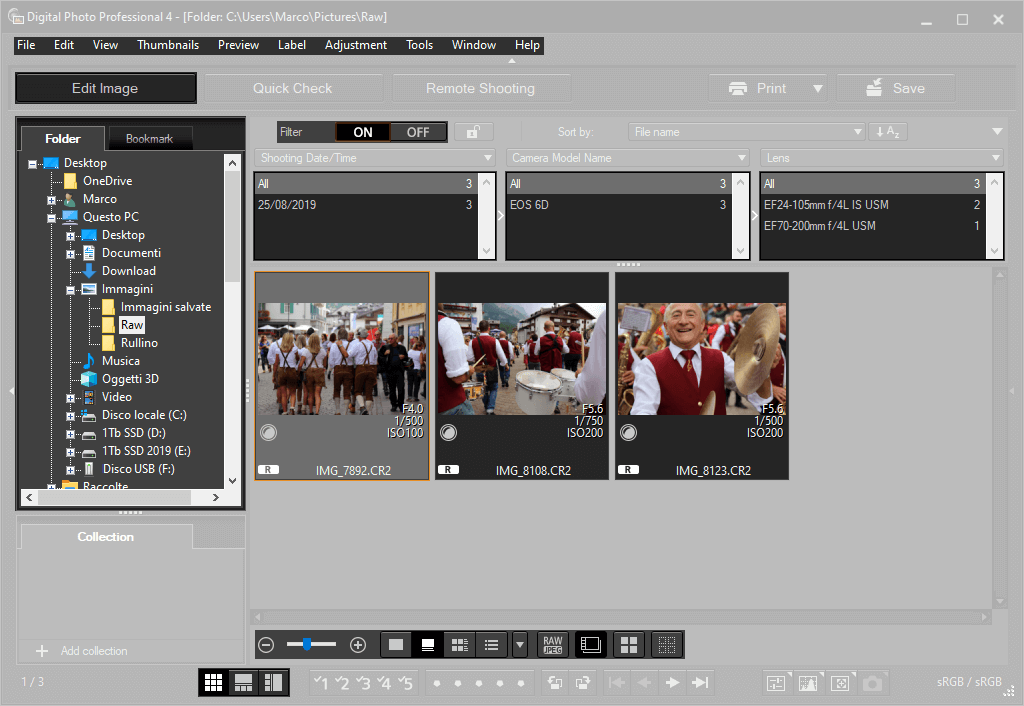Open Print button dropdown arrow
This screenshot has height=706, width=1024.
818,88
